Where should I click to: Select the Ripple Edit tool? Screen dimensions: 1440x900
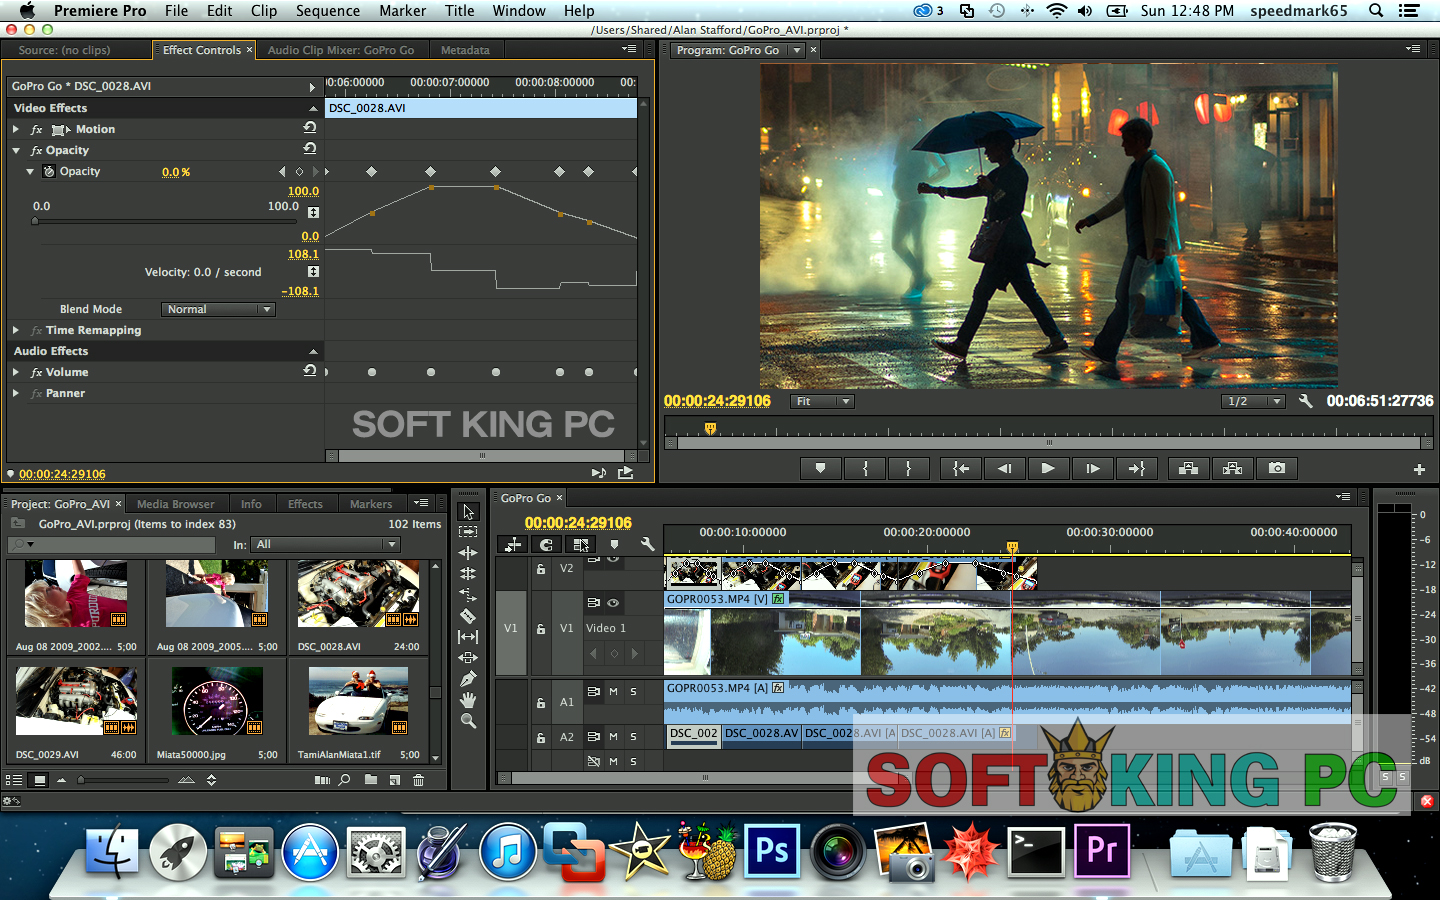(x=468, y=553)
